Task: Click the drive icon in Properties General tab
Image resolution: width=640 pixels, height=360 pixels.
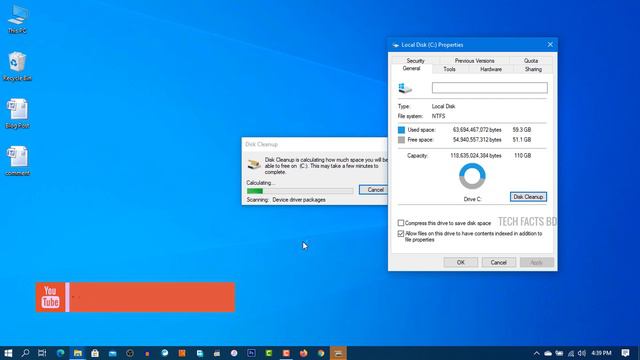Action: pos(405,88)
